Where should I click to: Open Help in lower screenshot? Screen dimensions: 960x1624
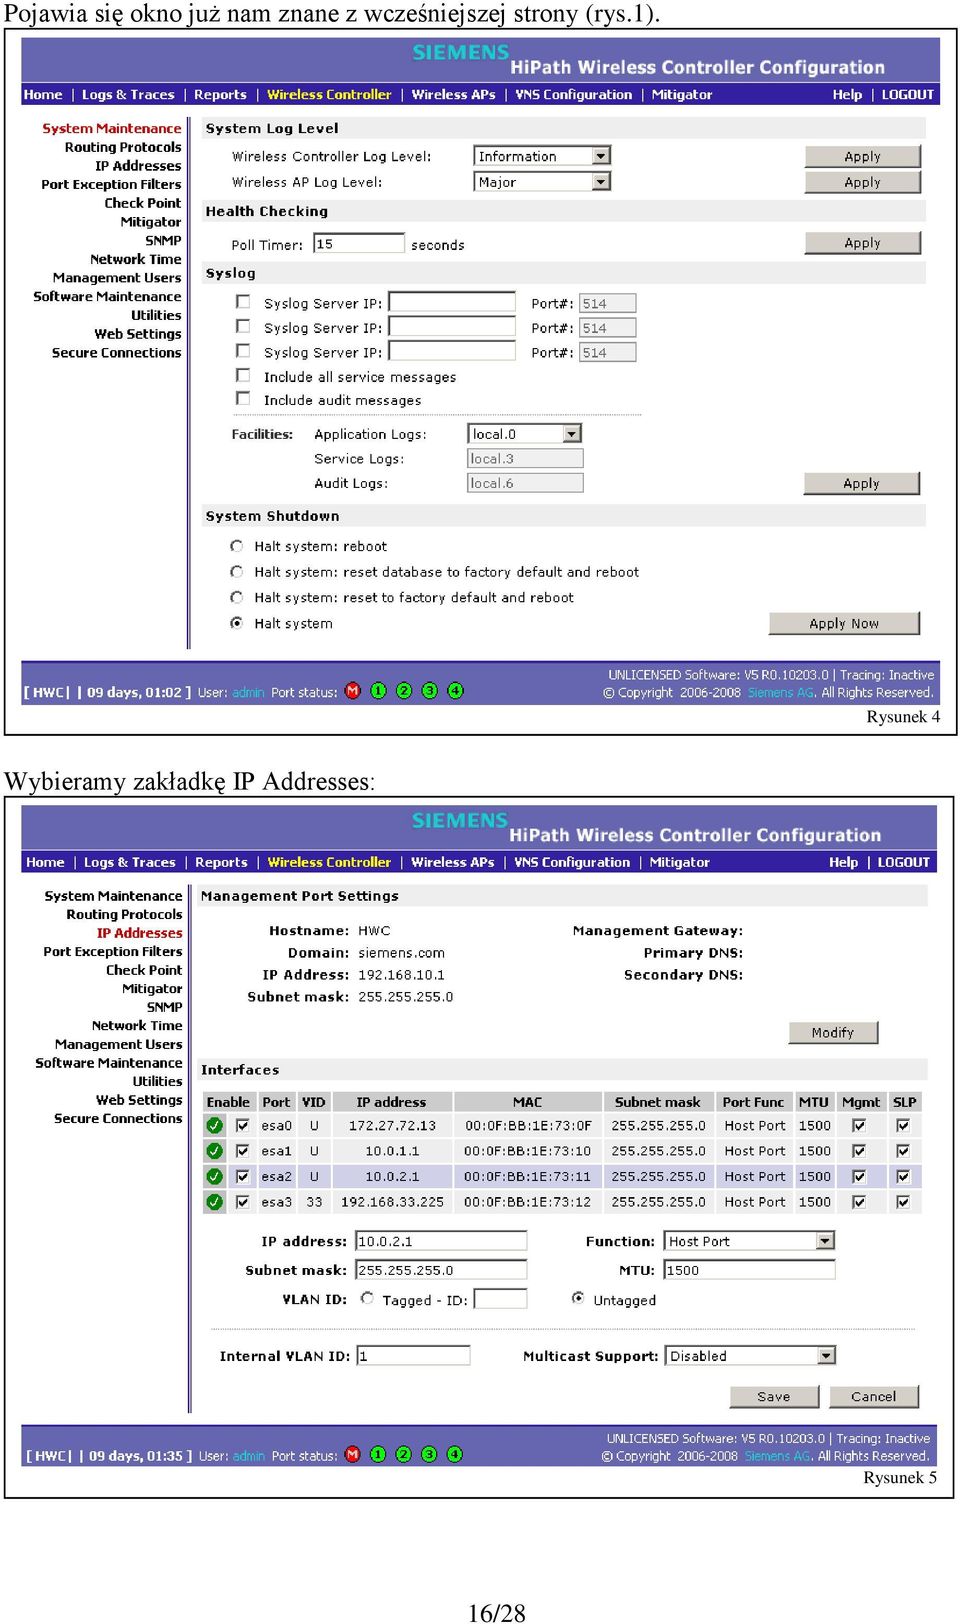coord(843,862)
